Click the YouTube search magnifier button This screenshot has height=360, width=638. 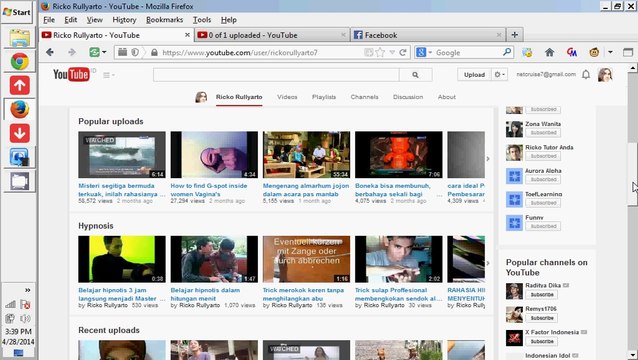[x=415, y=75]
